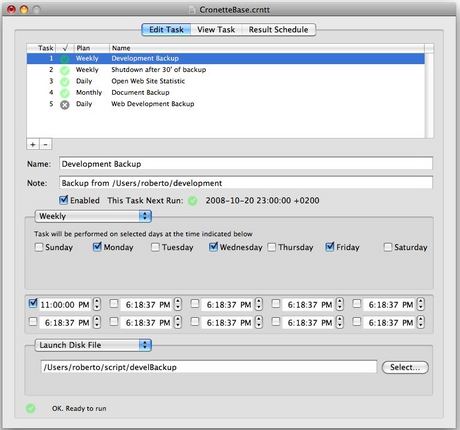
Task: Open the Weekly plan dropdown
Action: 93,216
